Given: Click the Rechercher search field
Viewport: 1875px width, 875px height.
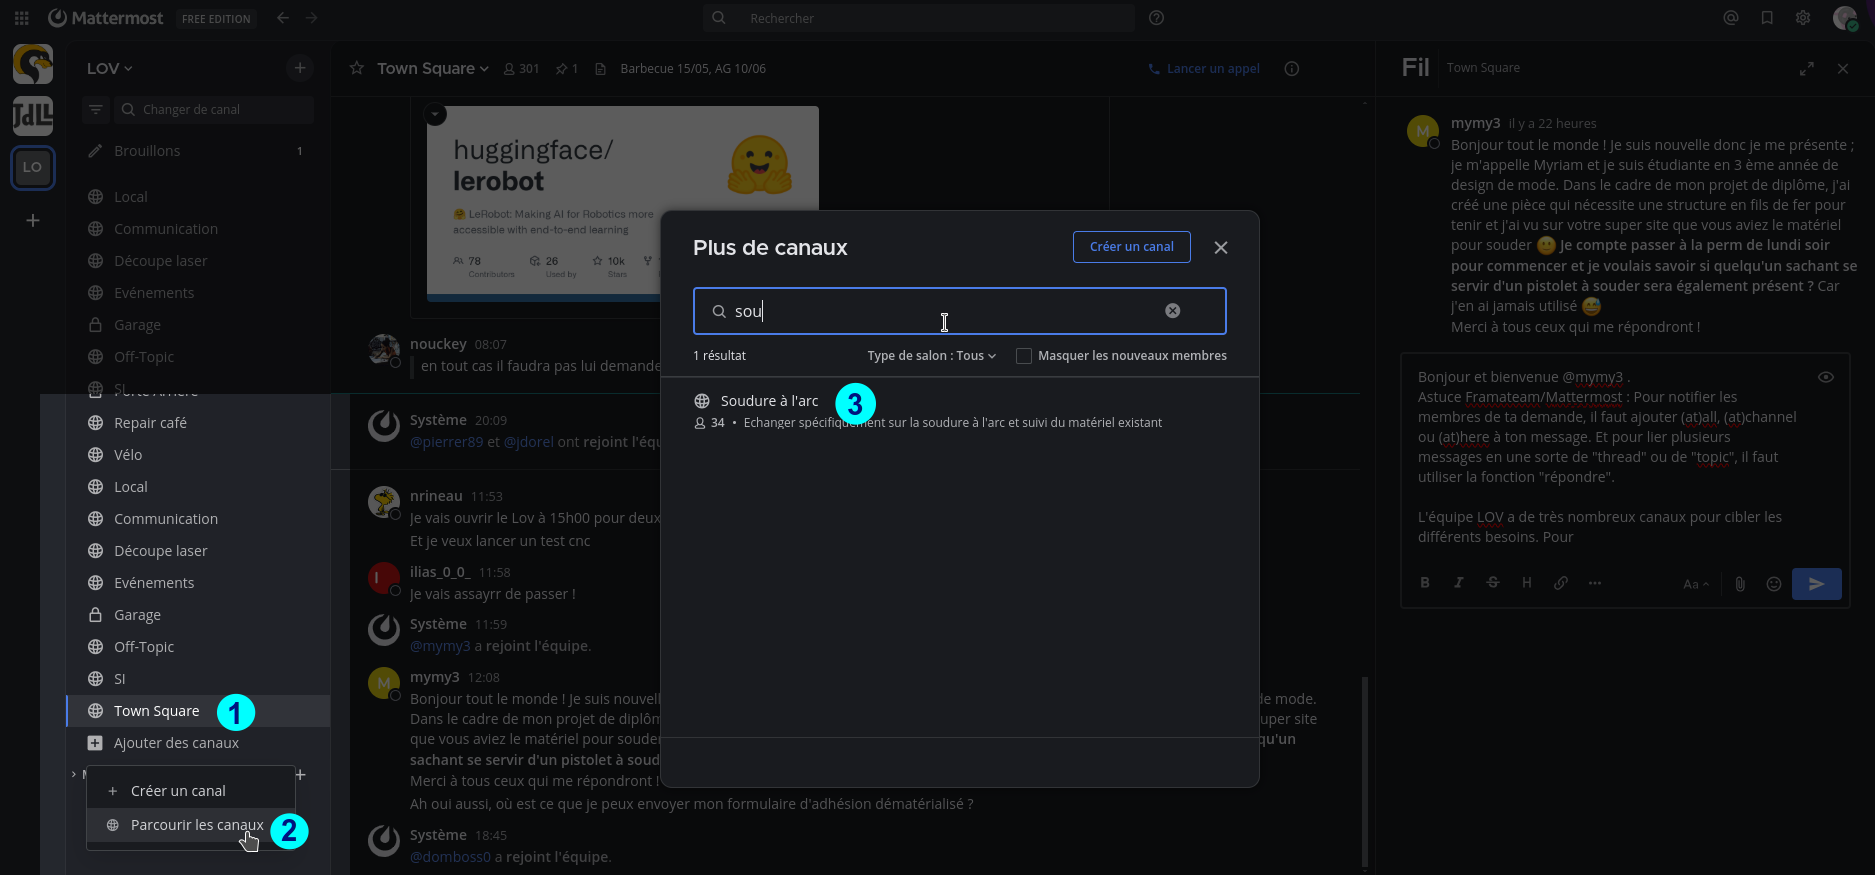Looking at the screenshot, I should (920, 18).
